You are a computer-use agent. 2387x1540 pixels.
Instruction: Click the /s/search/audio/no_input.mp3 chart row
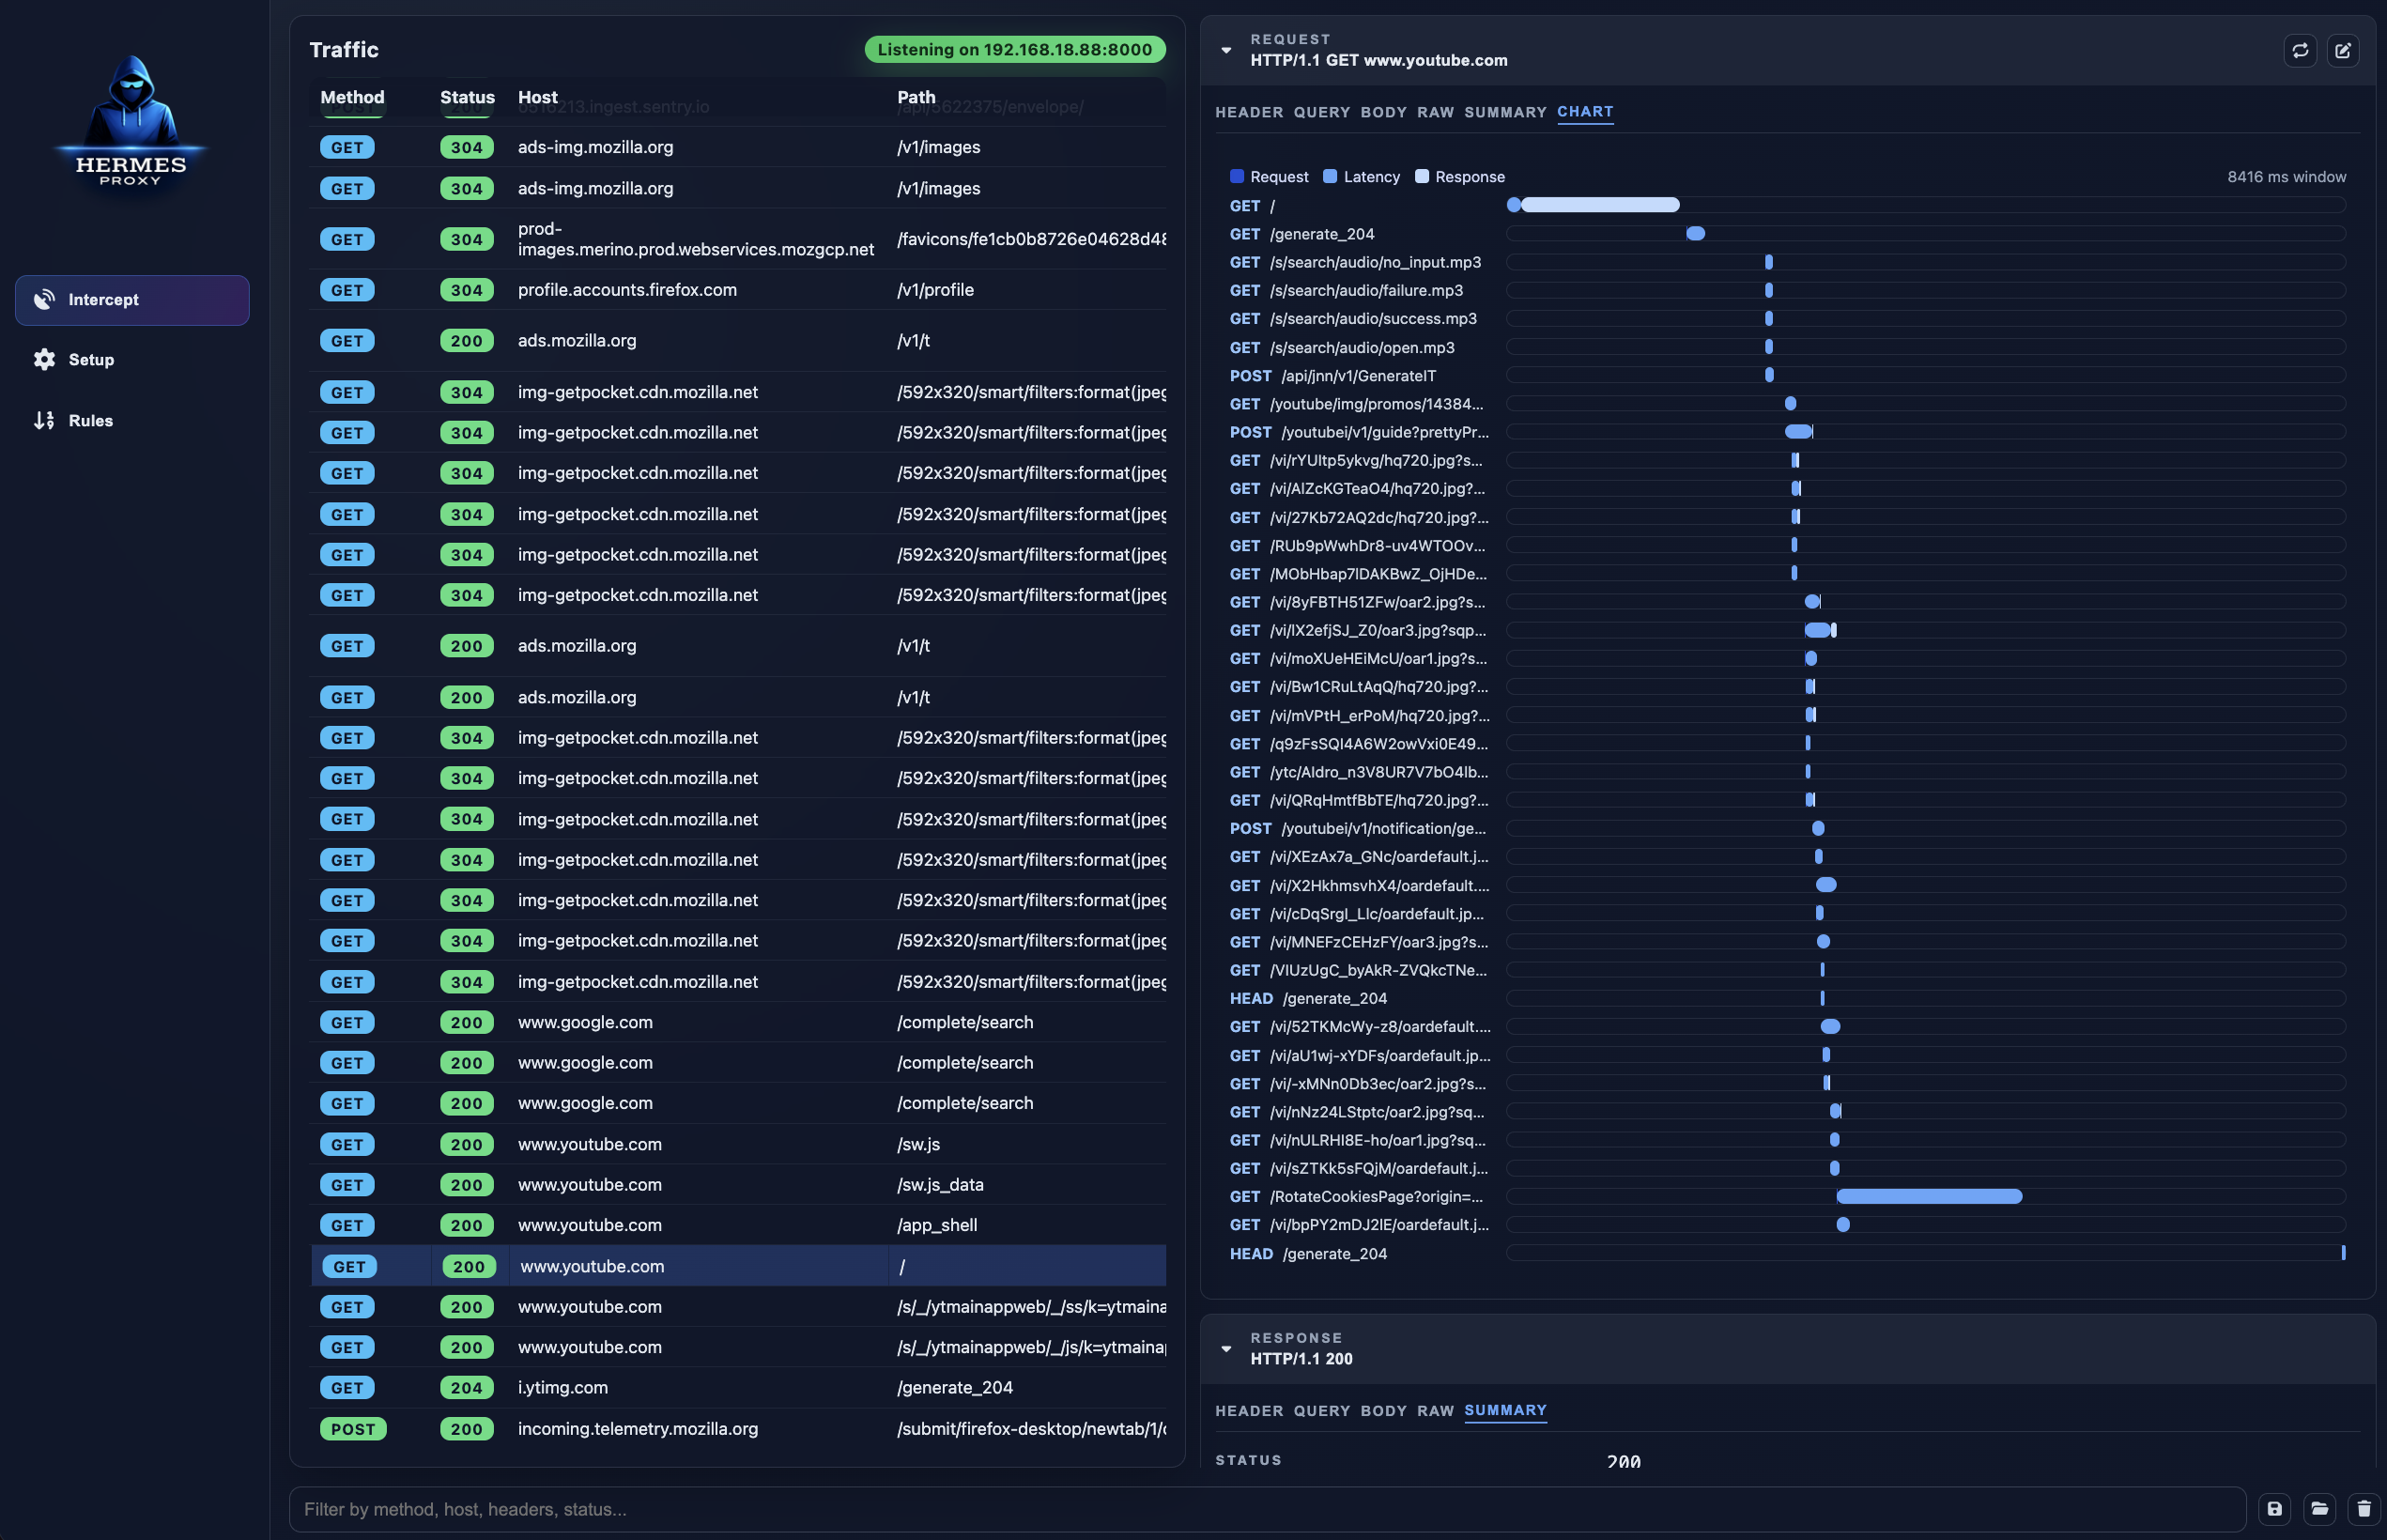pos(1787,262)
